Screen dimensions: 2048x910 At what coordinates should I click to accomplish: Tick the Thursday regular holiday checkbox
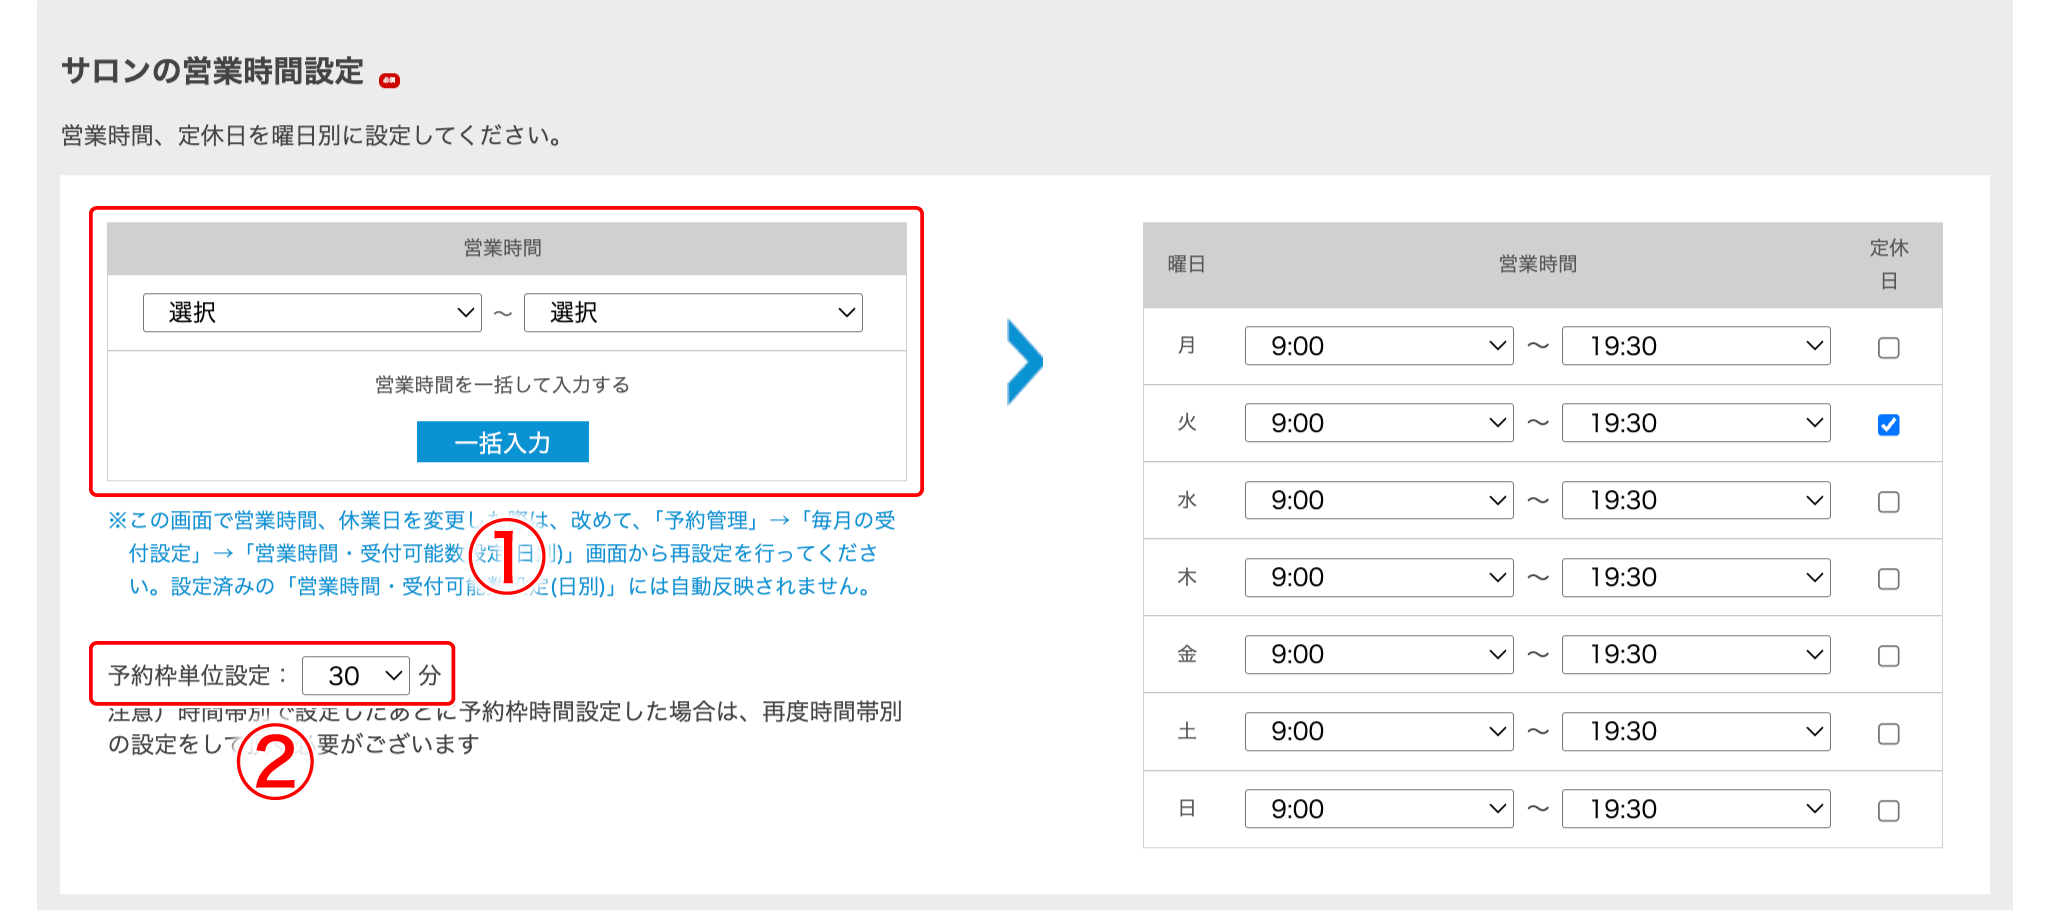[x=1888, y=579]
